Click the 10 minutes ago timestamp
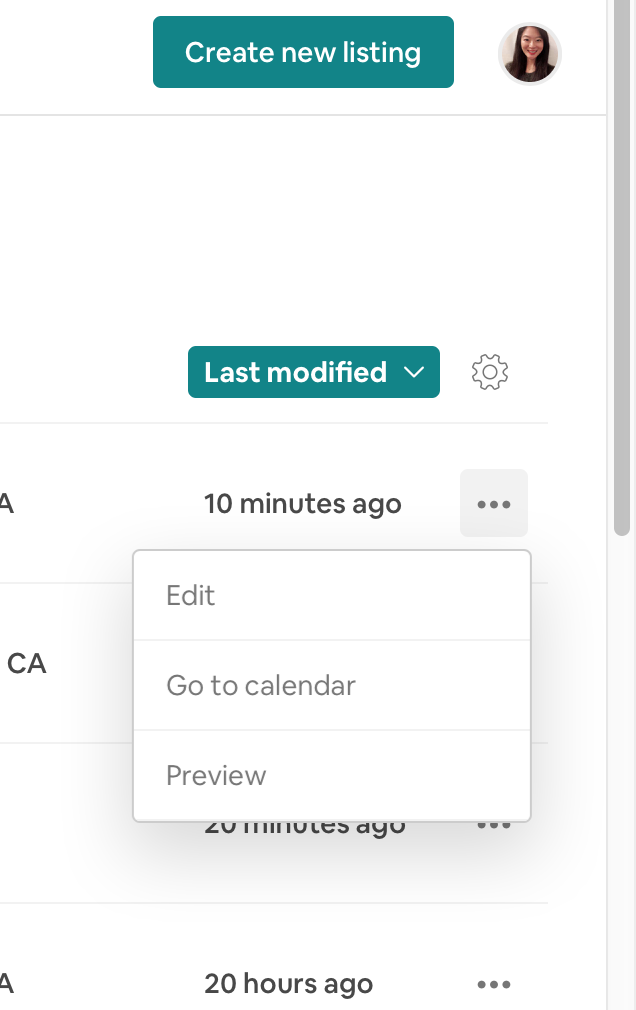This screenshot has height=1010, width=636. pos(303,504)
